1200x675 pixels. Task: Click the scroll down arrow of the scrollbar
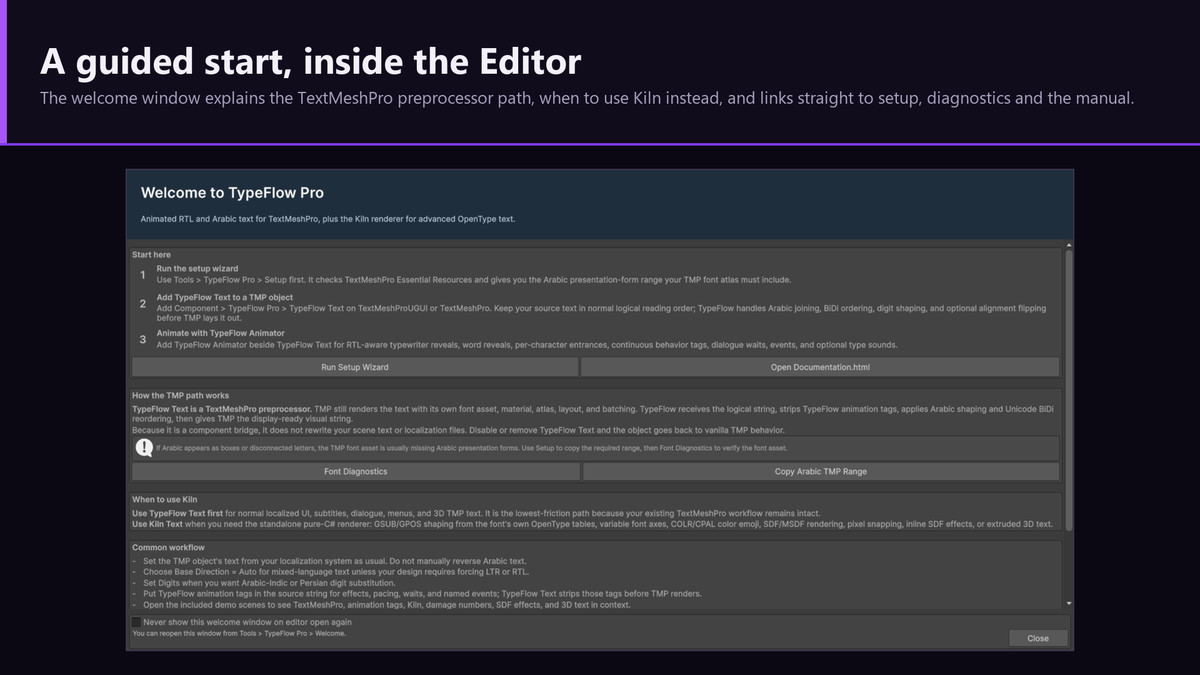[x=1069, y=603]
